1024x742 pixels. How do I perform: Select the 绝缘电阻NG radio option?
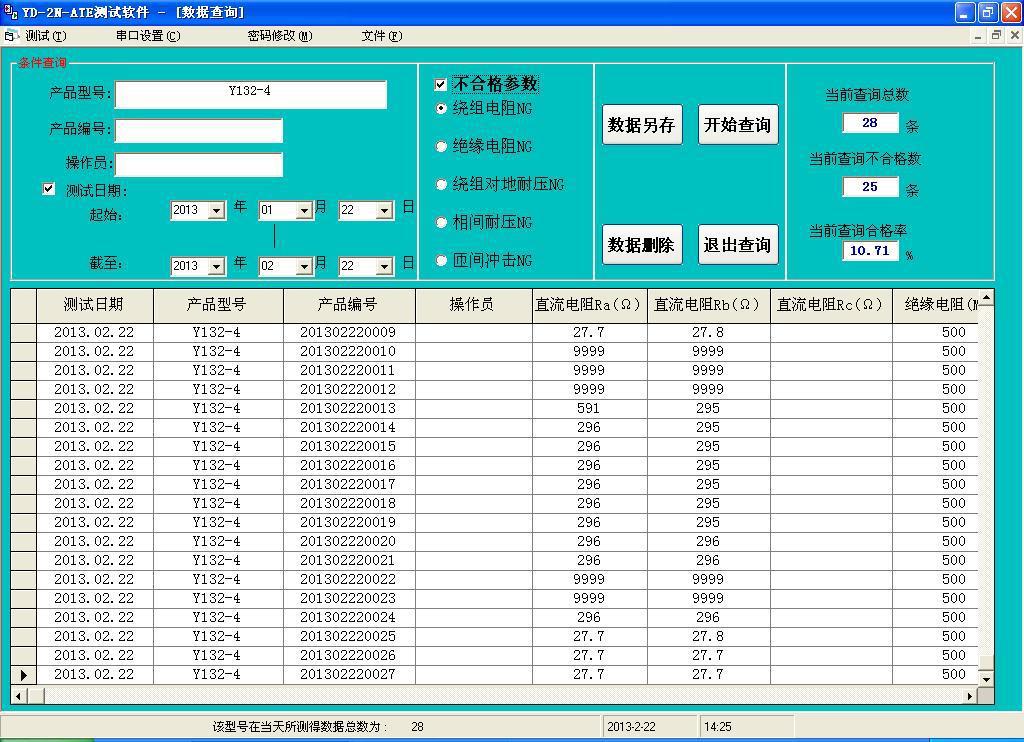441,147
